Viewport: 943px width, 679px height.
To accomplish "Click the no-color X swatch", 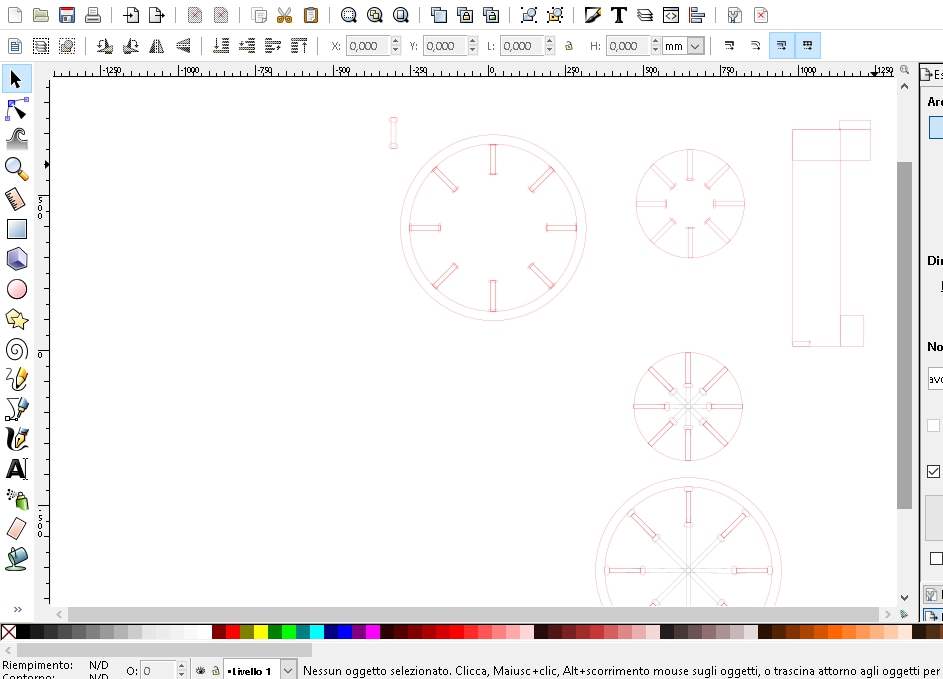I will tap(8, 631).
